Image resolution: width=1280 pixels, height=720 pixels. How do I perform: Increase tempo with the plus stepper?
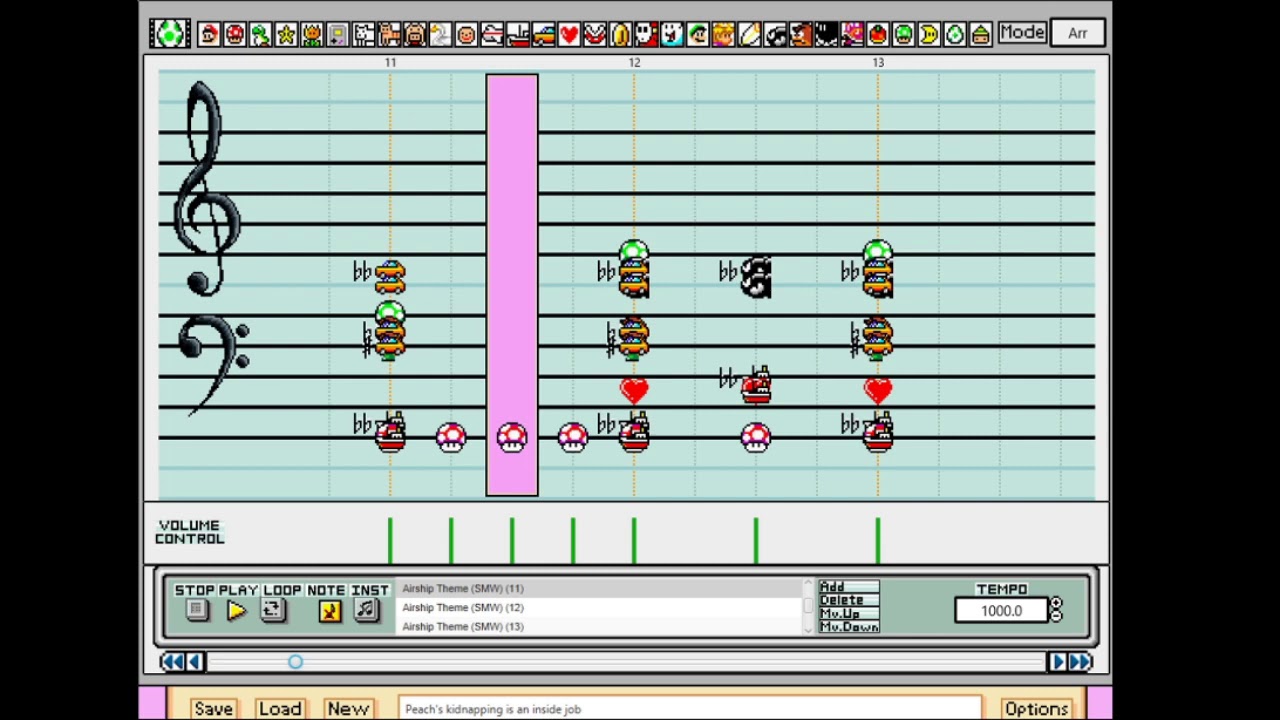[1056, 604]
